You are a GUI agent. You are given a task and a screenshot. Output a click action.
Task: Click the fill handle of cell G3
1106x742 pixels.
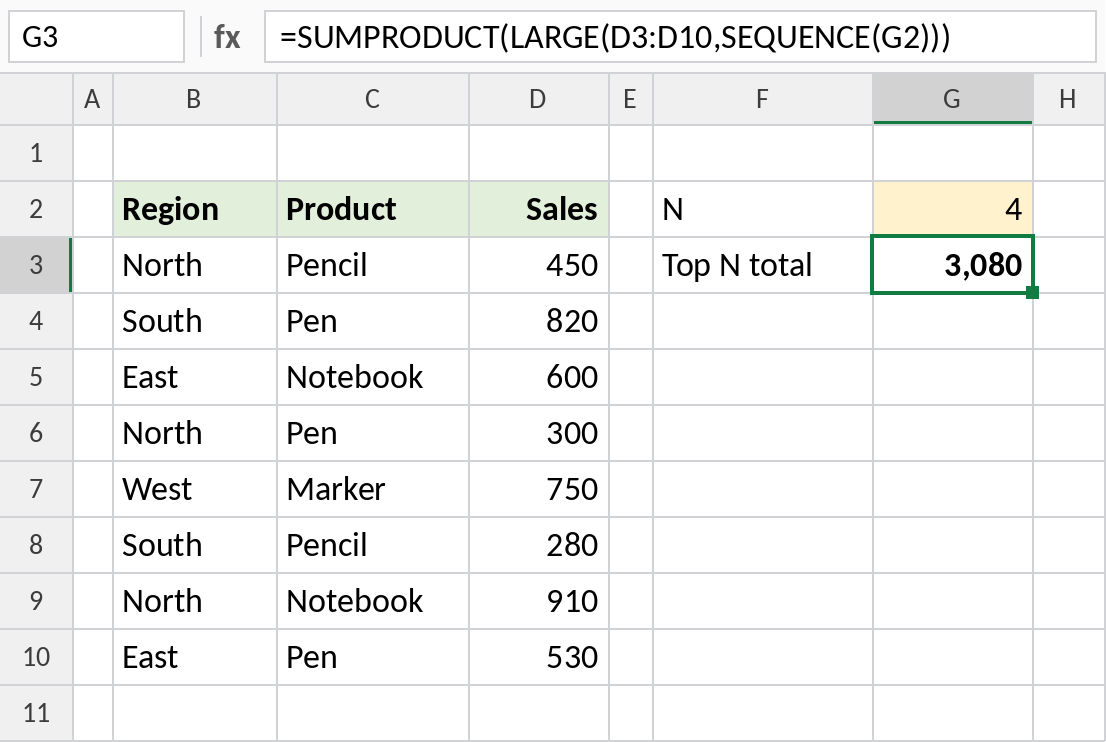click(1033, 292)
